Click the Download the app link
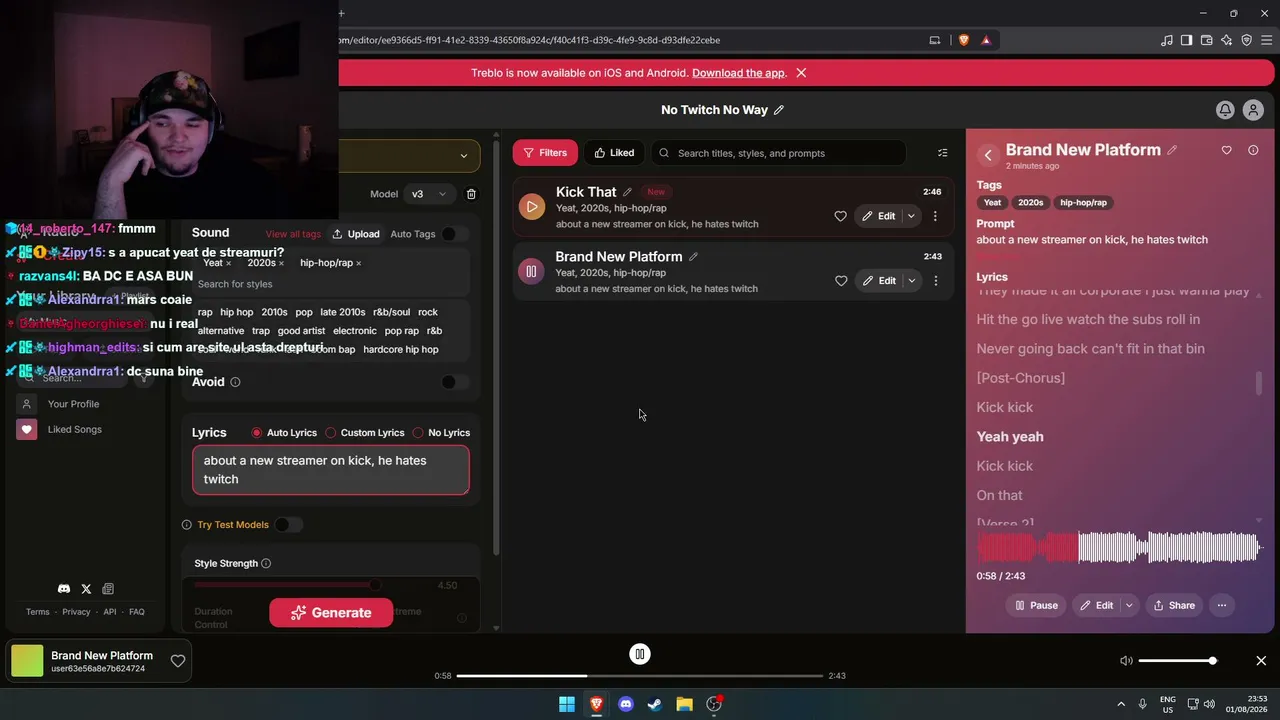1280x720 pixels. click(x=738, y=73)
